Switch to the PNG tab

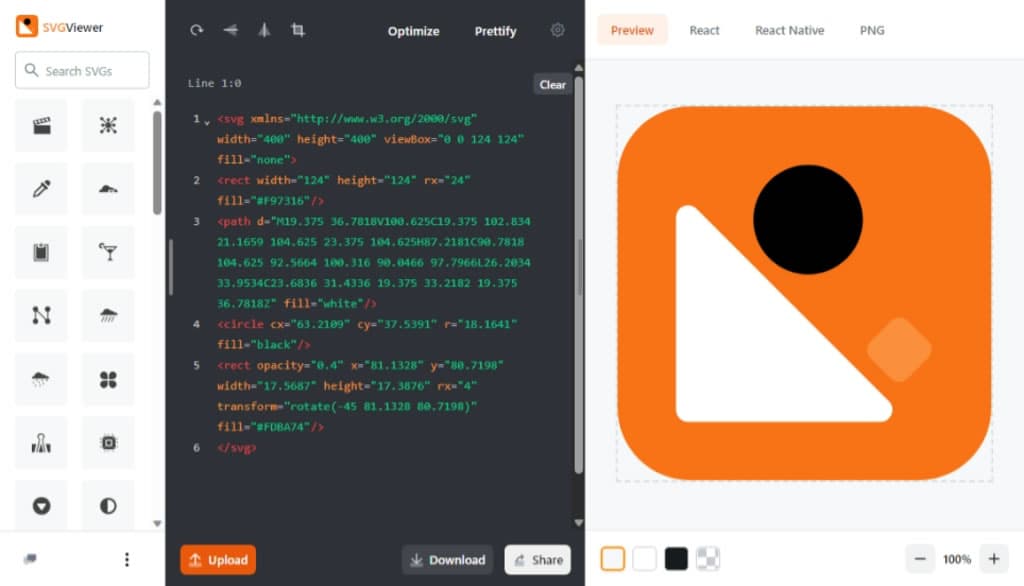click(872, 30)
